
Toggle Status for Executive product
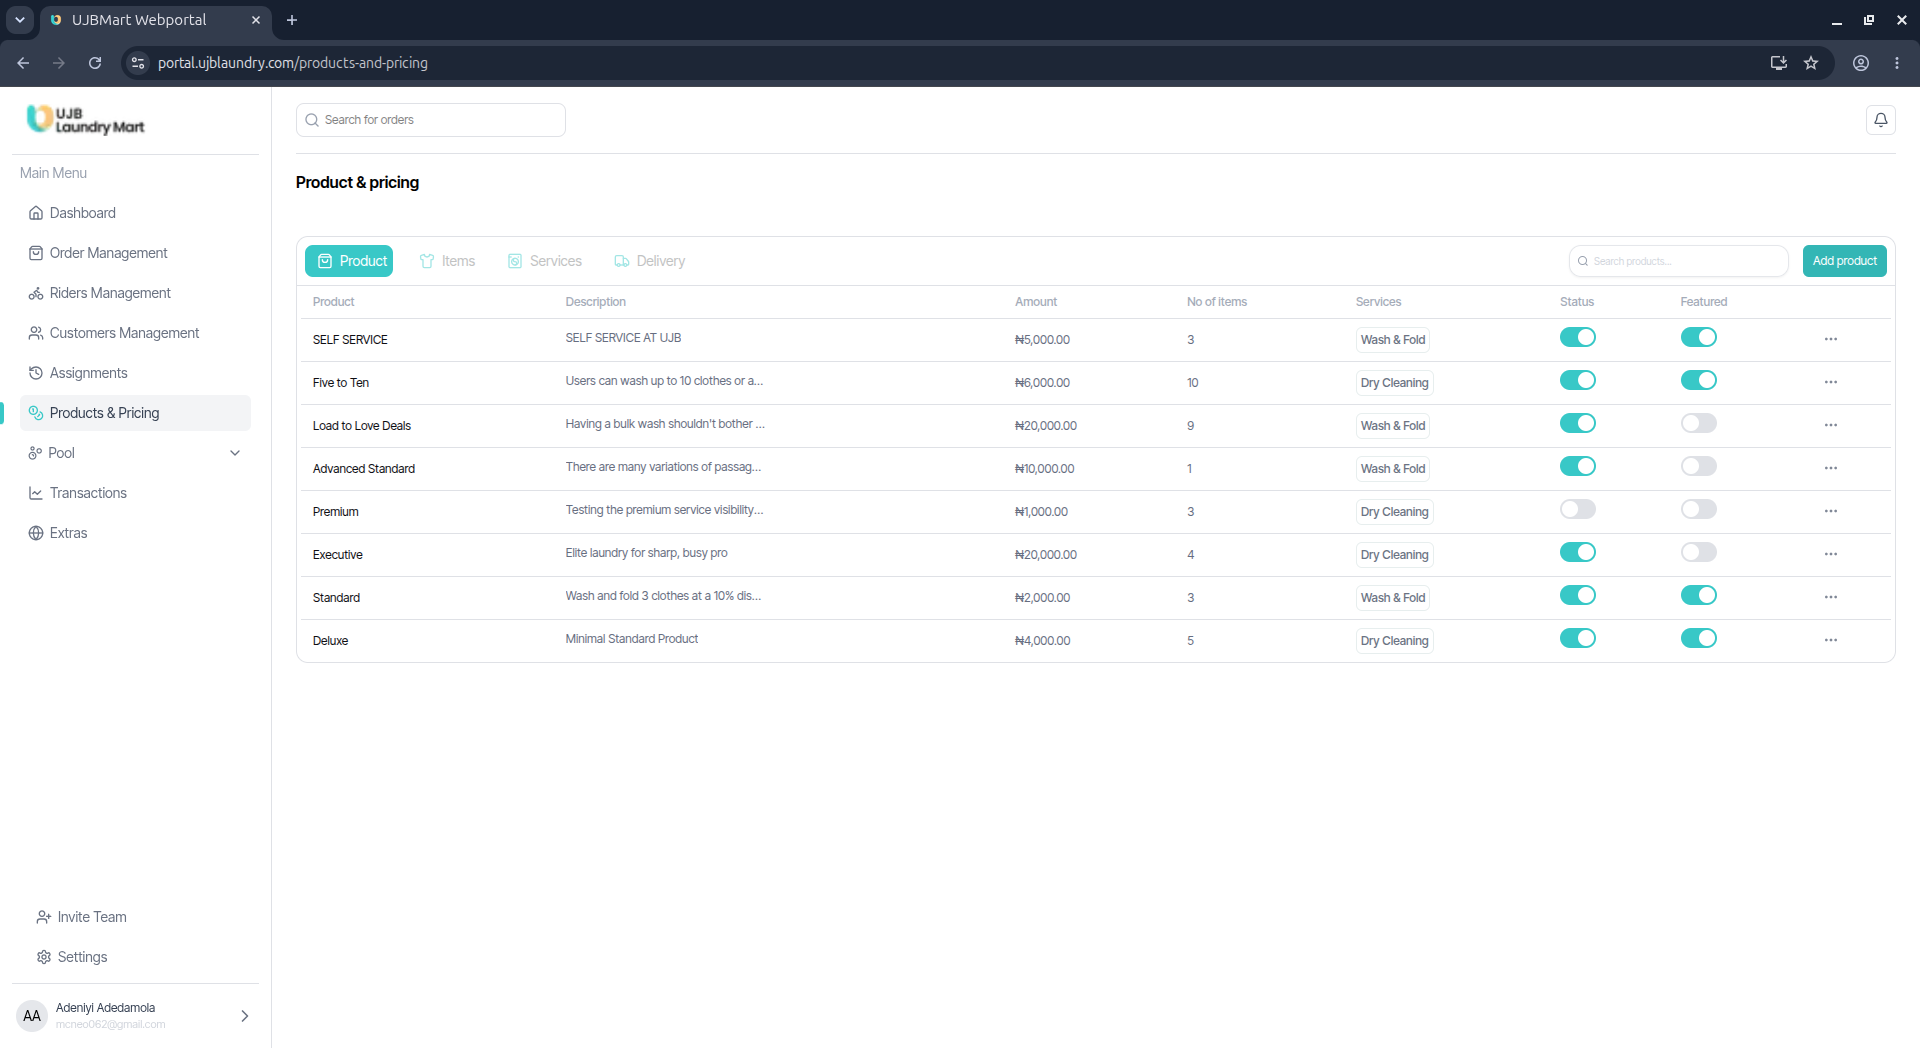[1577, 552]
